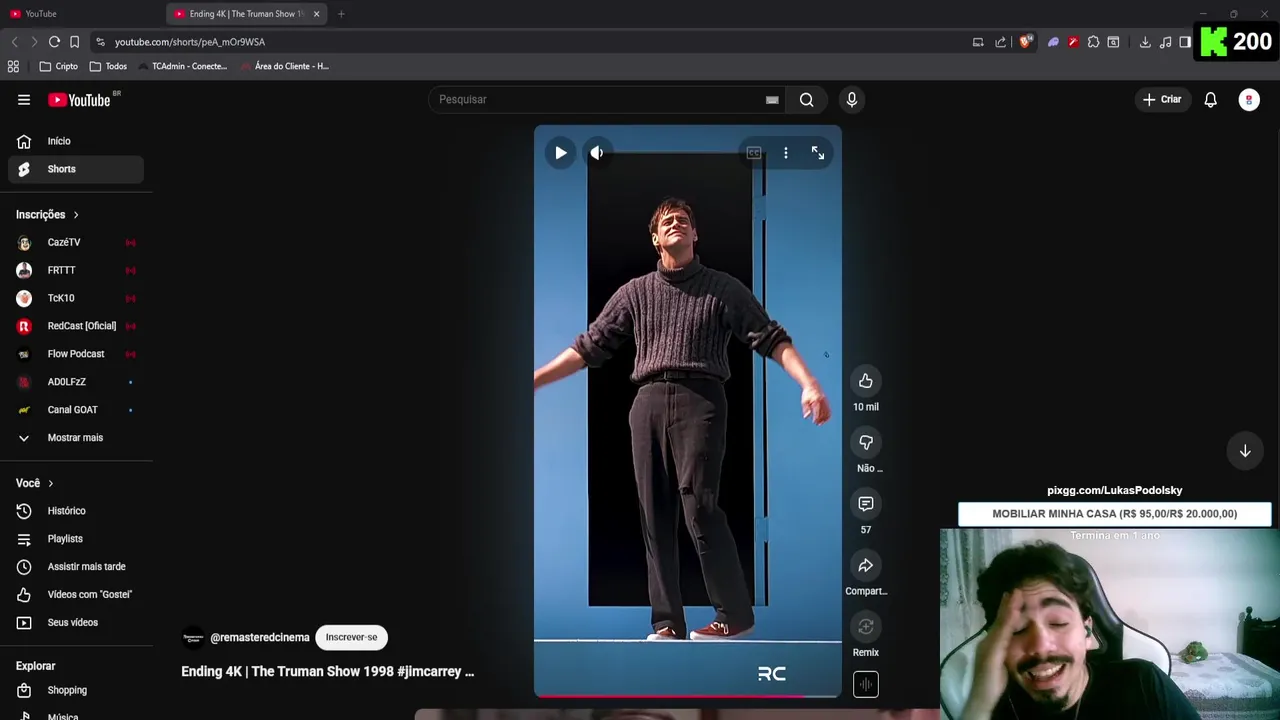Expand the Inscrições section
1280x720 pixels.
(47, 214)
